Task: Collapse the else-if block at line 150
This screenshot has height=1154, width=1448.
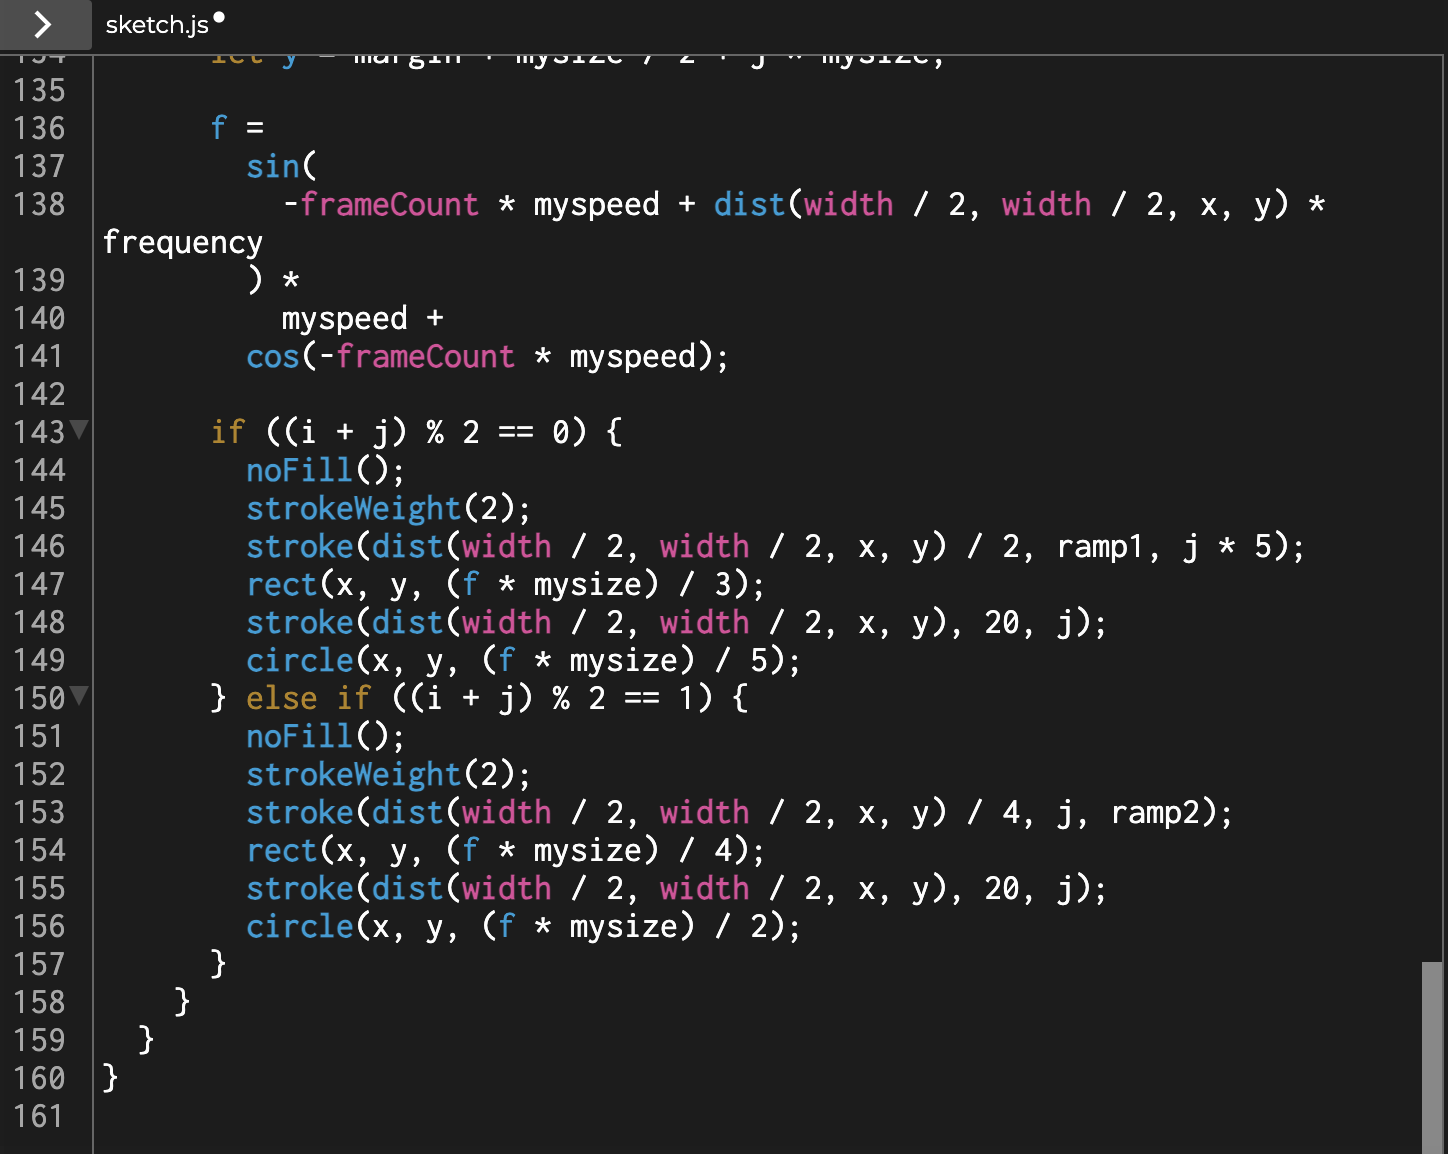Action: point(79,696)
